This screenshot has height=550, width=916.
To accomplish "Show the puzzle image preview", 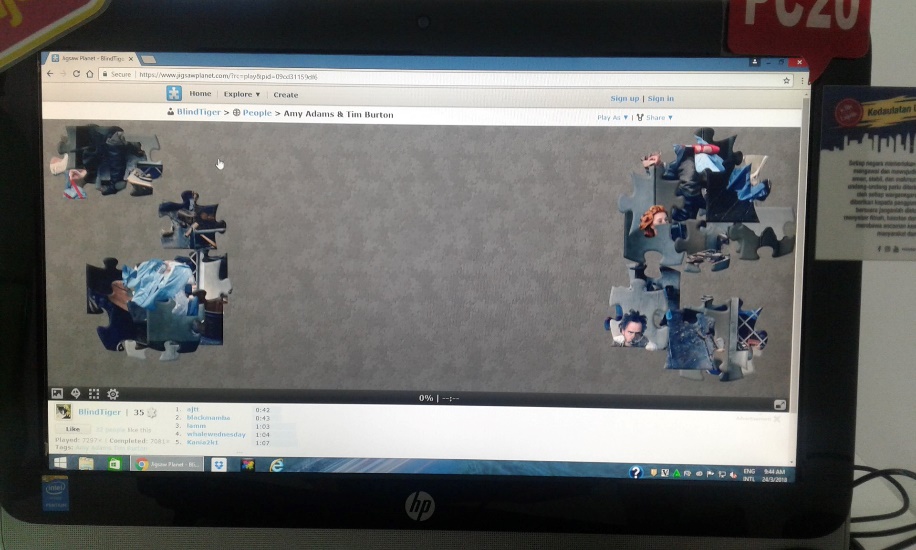I will pyautogui.click(x=57, y=394).
